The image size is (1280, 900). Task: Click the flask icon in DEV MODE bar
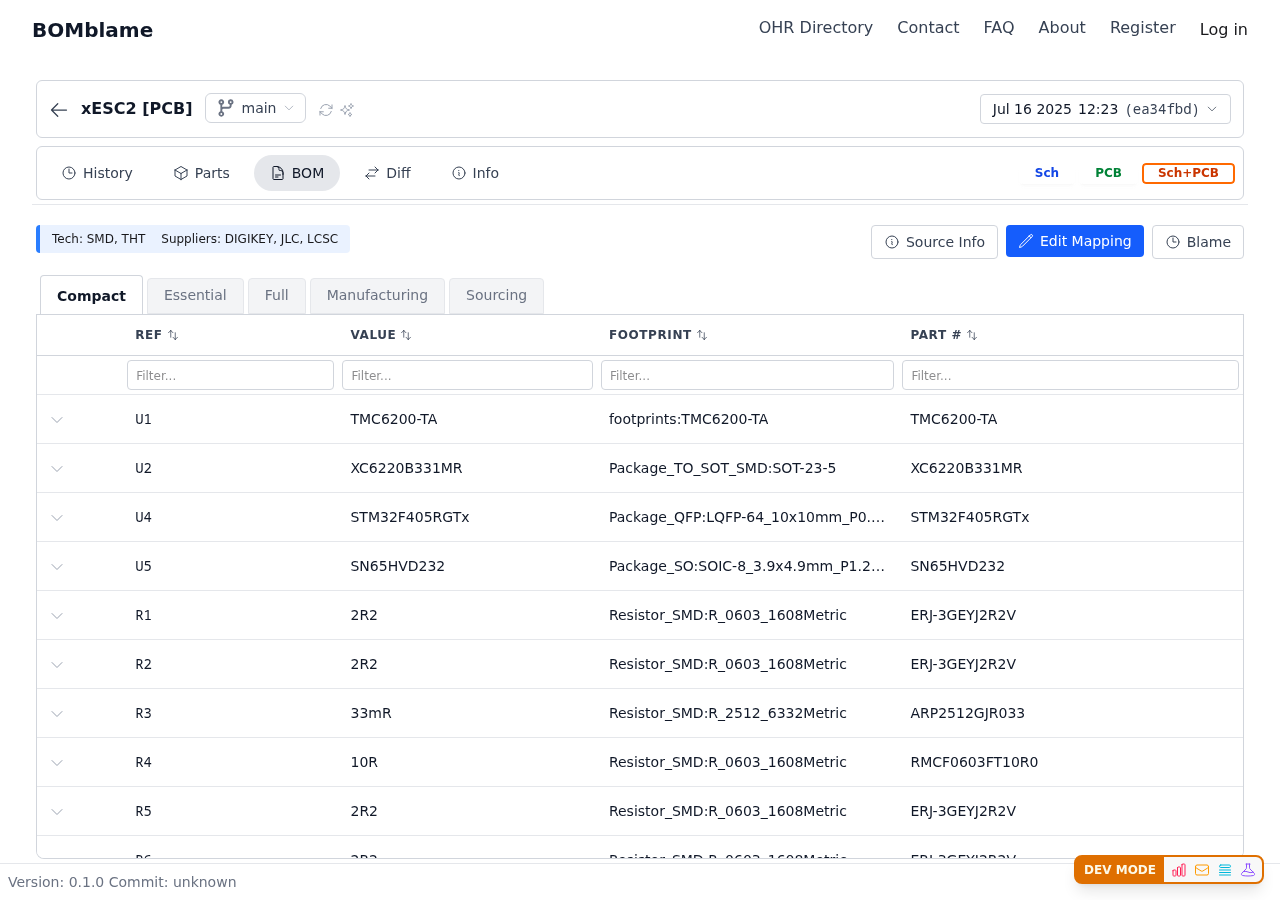pos(1248,870)
